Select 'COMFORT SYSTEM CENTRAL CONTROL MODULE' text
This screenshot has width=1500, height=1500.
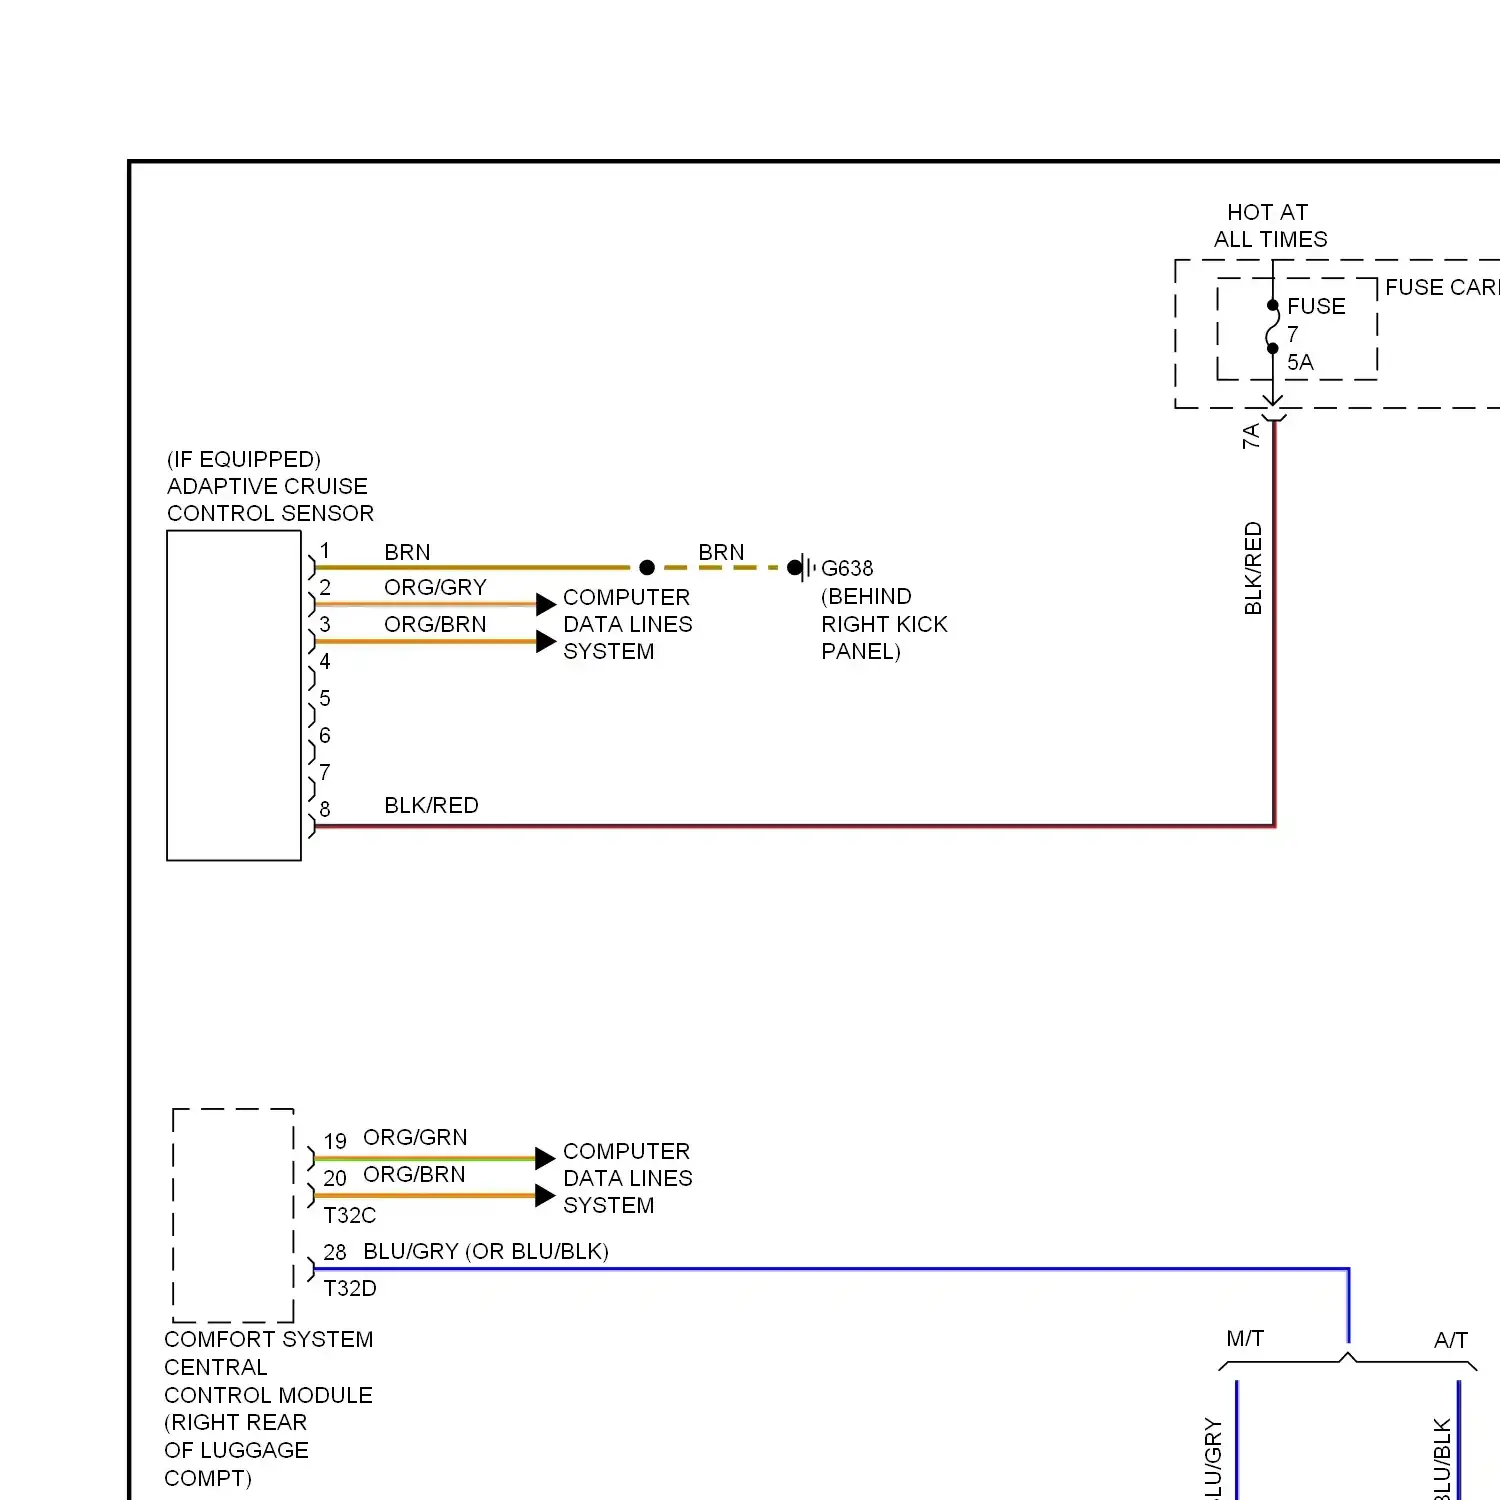[x=268, y=1367]
